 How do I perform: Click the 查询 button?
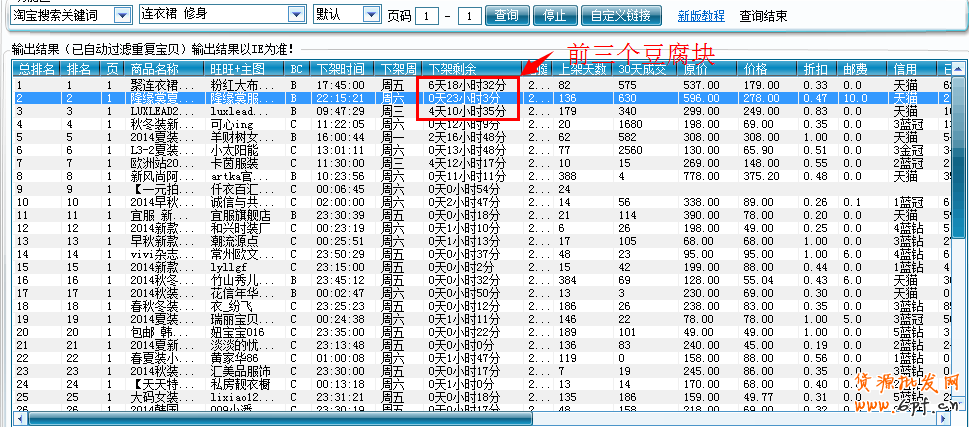click(507, 15)
